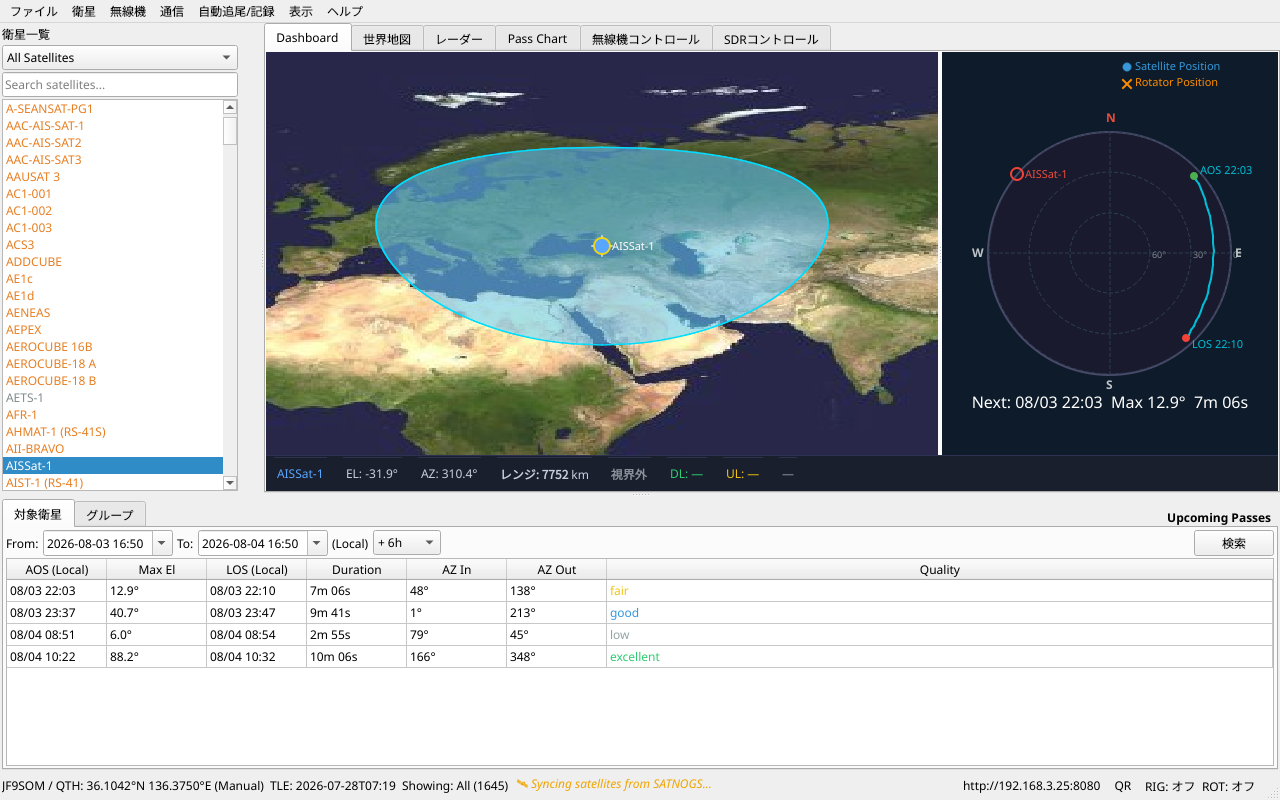
Task: Open the 通信 menu
Action: tap(172, 11)
